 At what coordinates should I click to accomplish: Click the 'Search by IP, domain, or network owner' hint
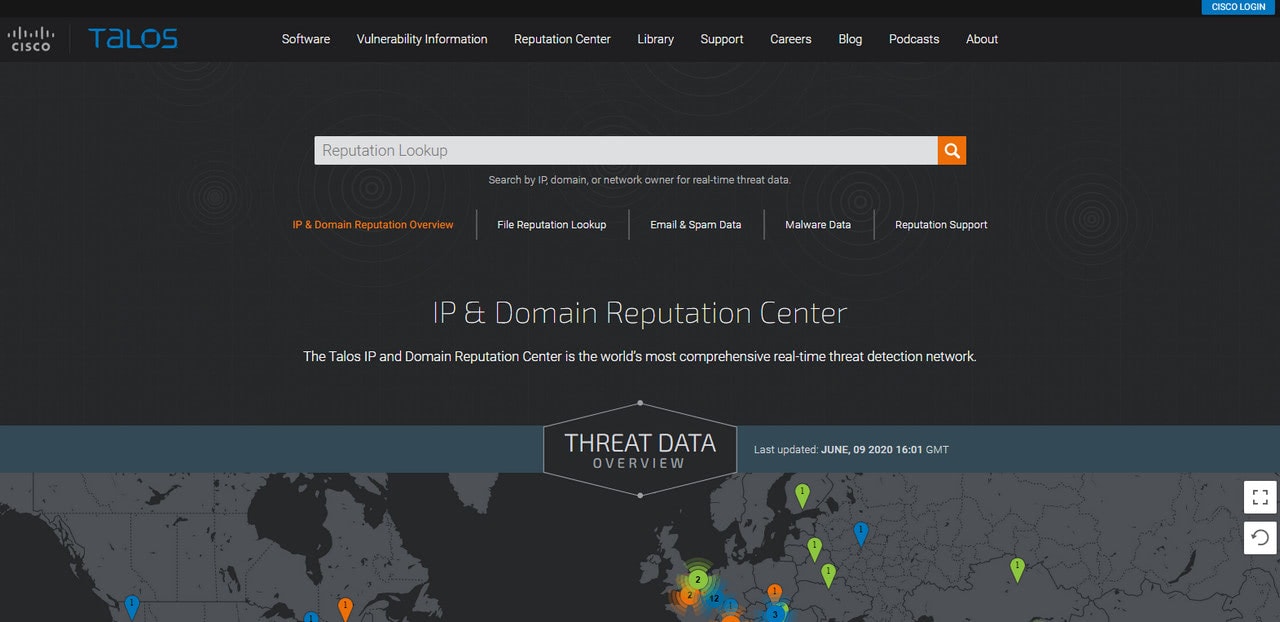(640, 180)
